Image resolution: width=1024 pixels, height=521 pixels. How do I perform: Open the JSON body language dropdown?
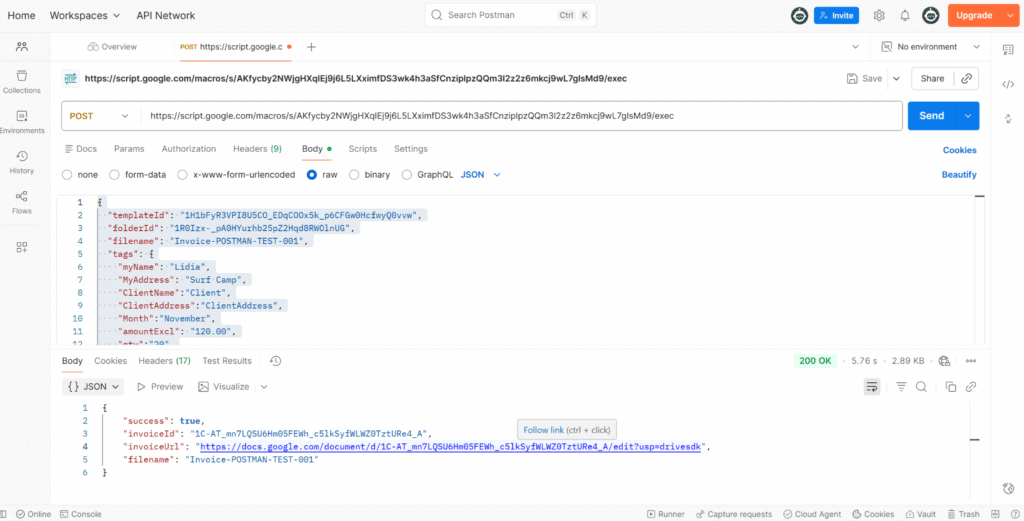tap(481, 174)
